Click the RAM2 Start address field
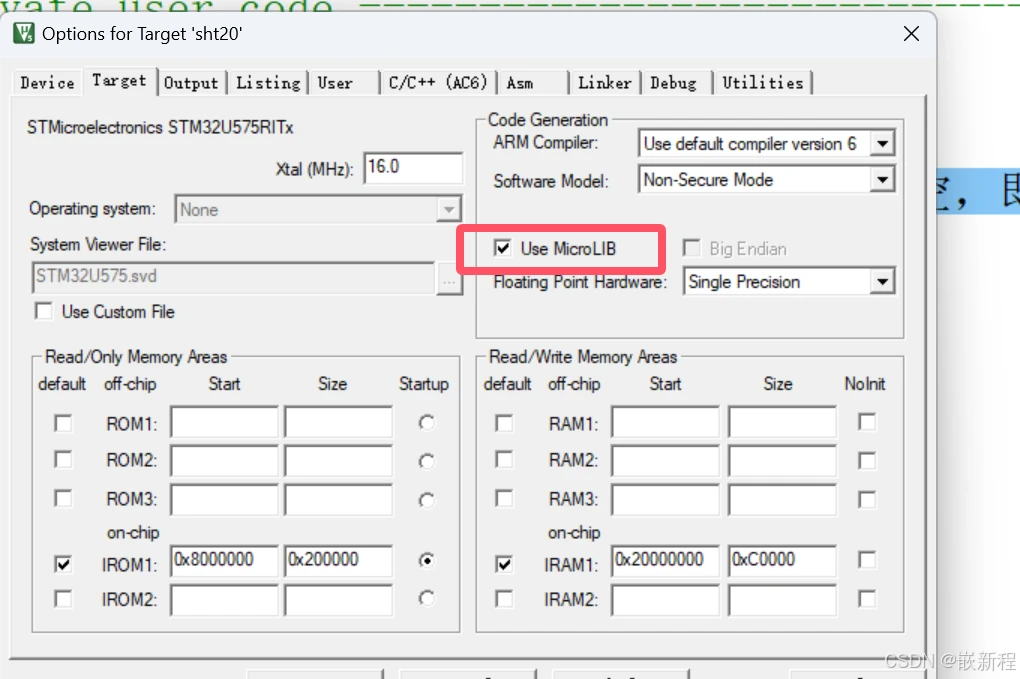The width and height of the screenshot is (1020, 679). [x=665, y=460]
